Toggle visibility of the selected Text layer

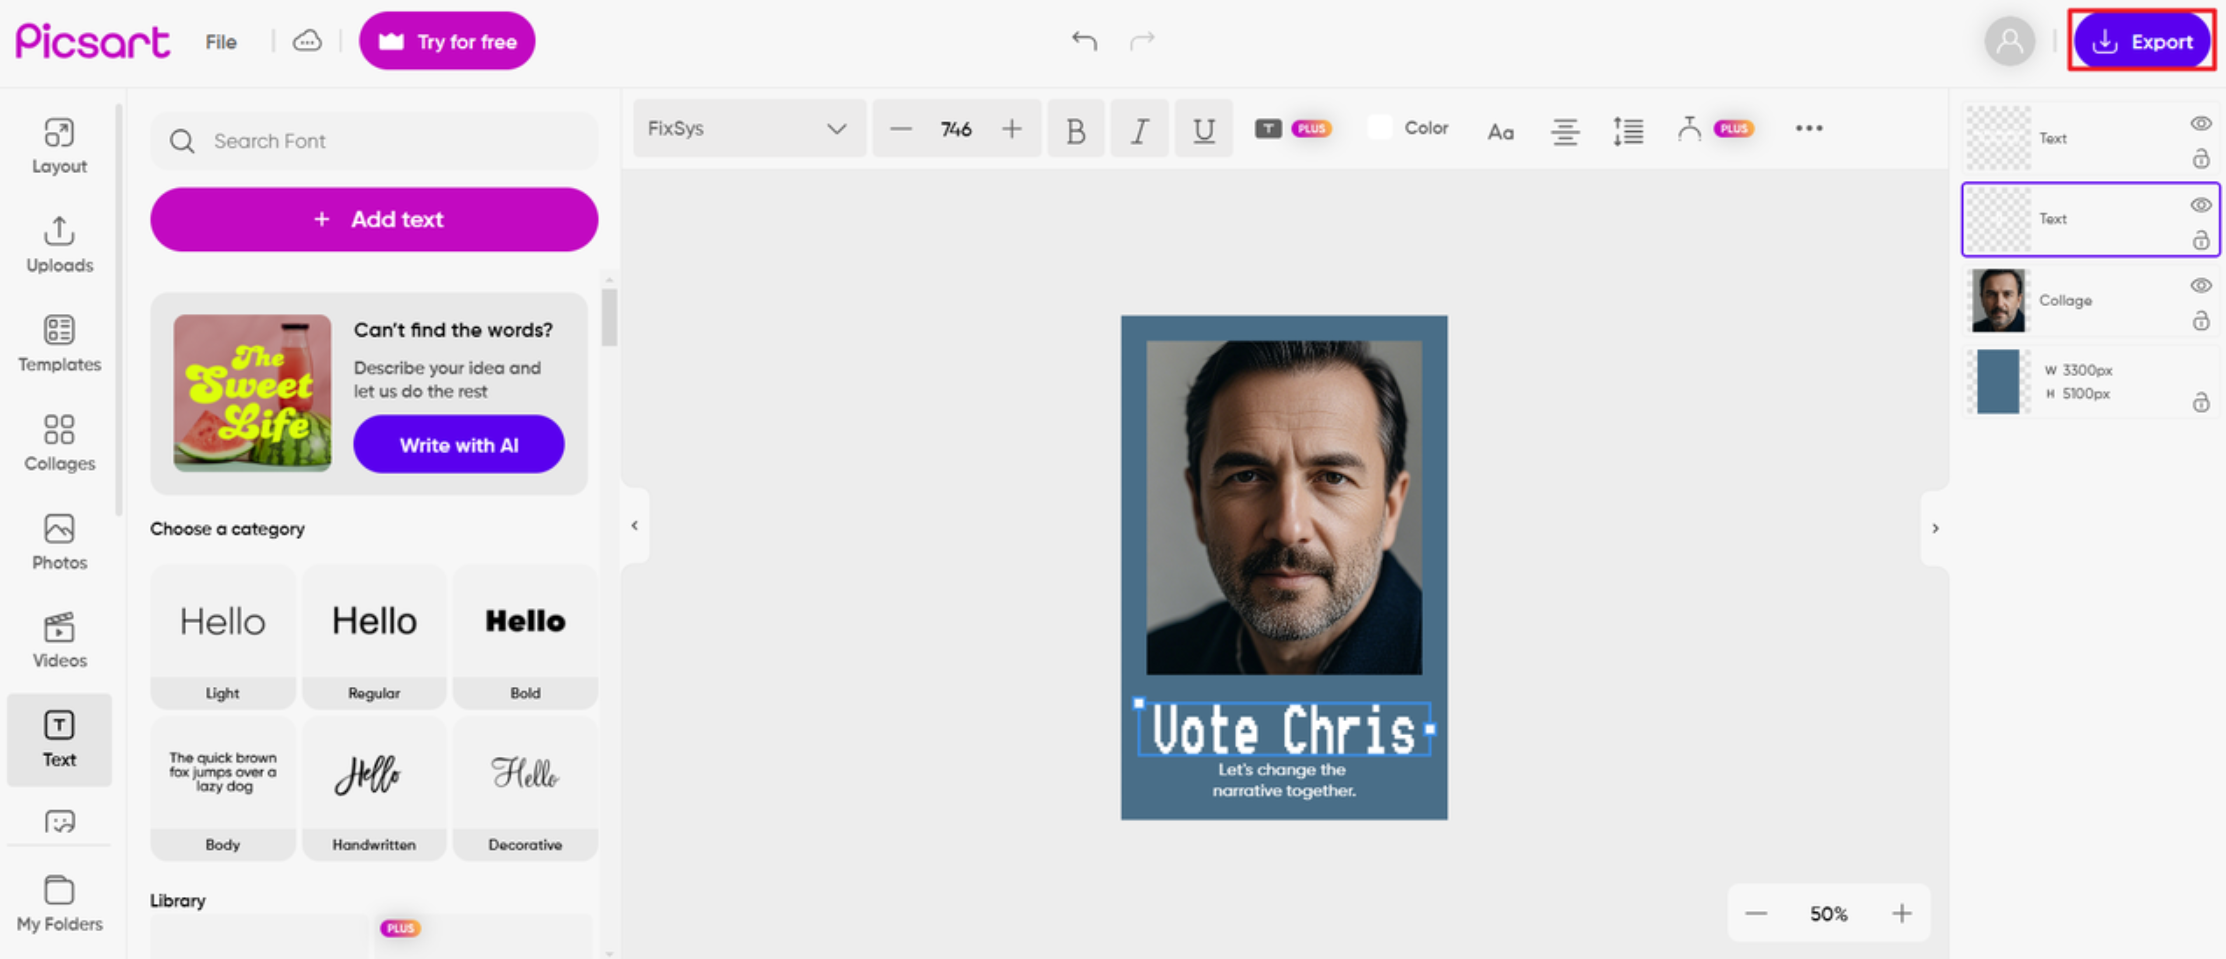coord(2200,205)
